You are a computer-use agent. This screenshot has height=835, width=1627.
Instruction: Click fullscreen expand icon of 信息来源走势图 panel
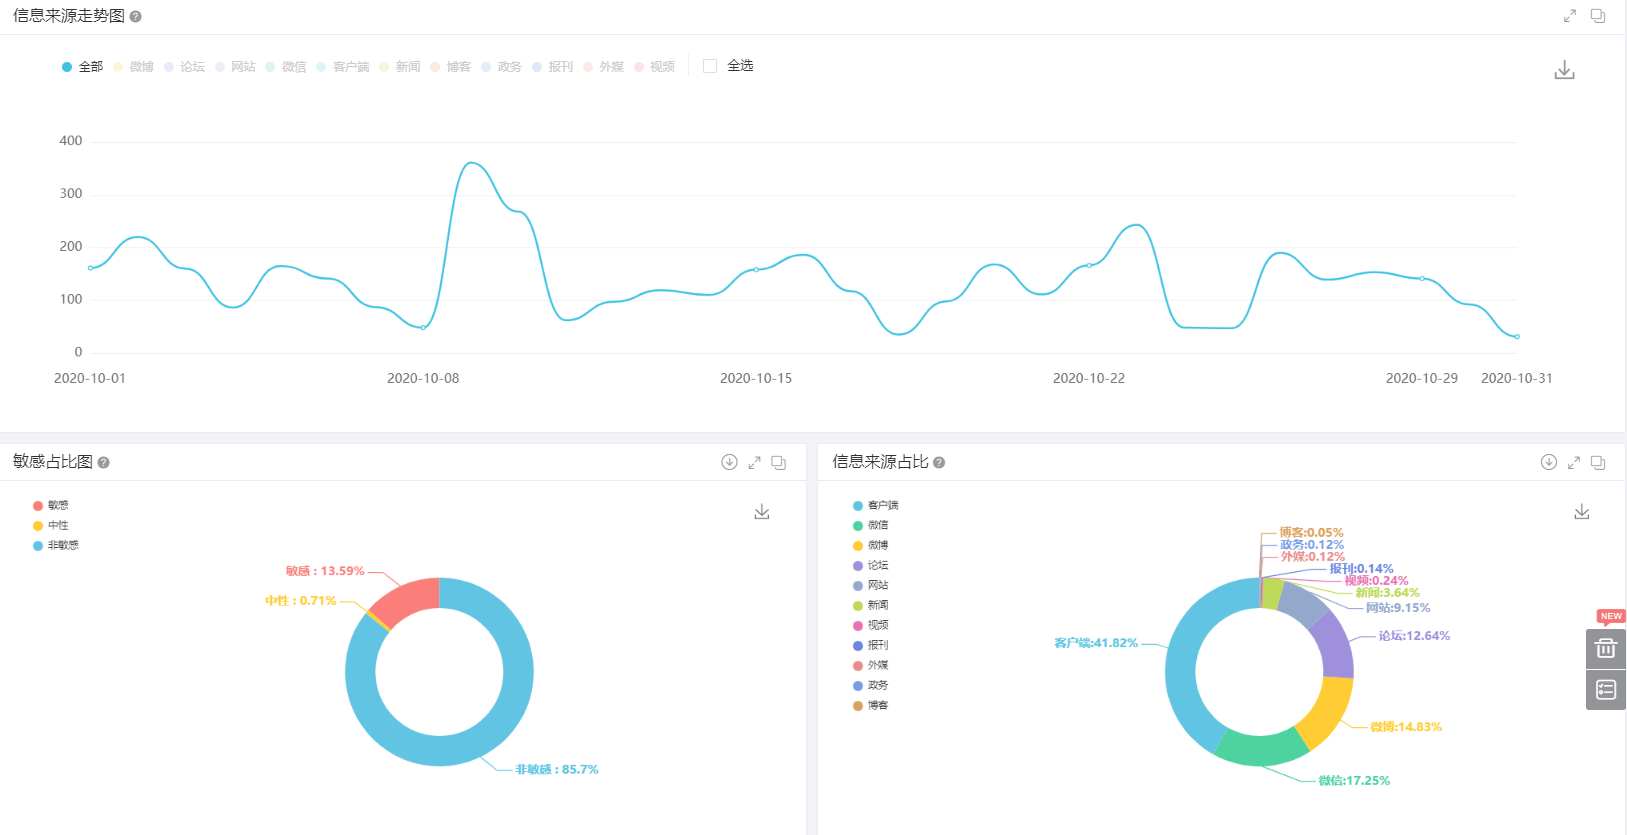point(1570,16)
